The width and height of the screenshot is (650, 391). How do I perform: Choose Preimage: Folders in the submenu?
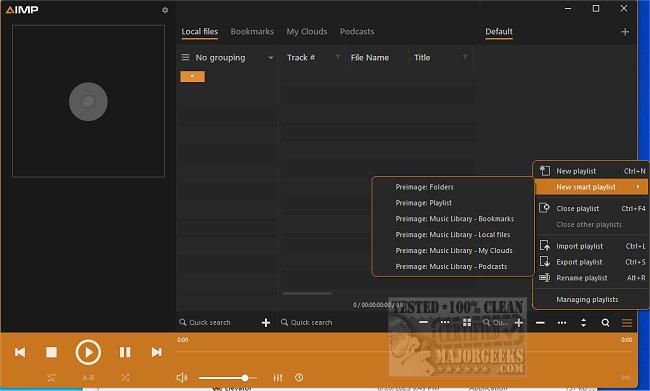pos(424,187)
